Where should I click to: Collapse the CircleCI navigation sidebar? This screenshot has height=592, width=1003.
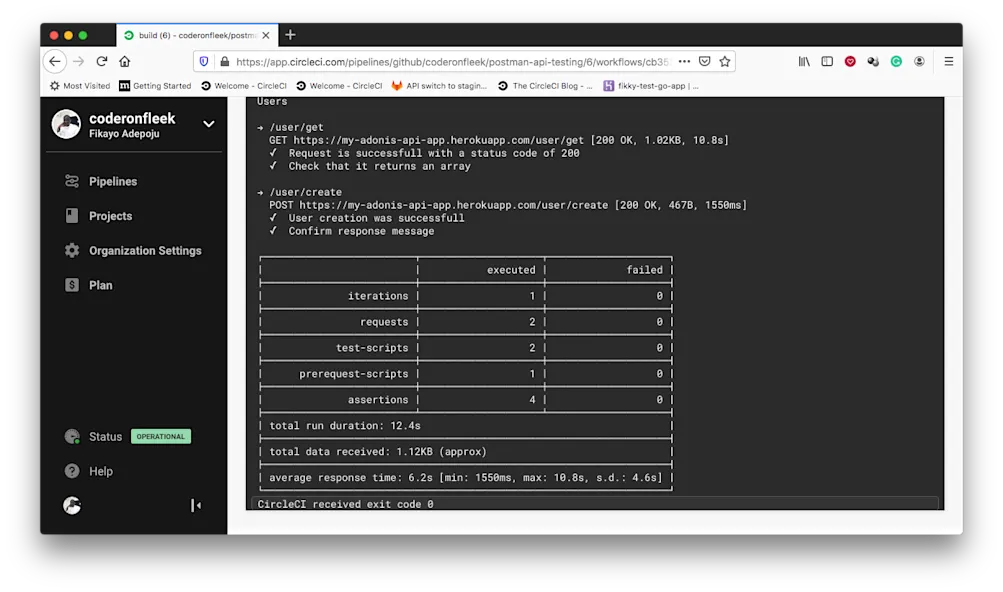click(196, 505)
